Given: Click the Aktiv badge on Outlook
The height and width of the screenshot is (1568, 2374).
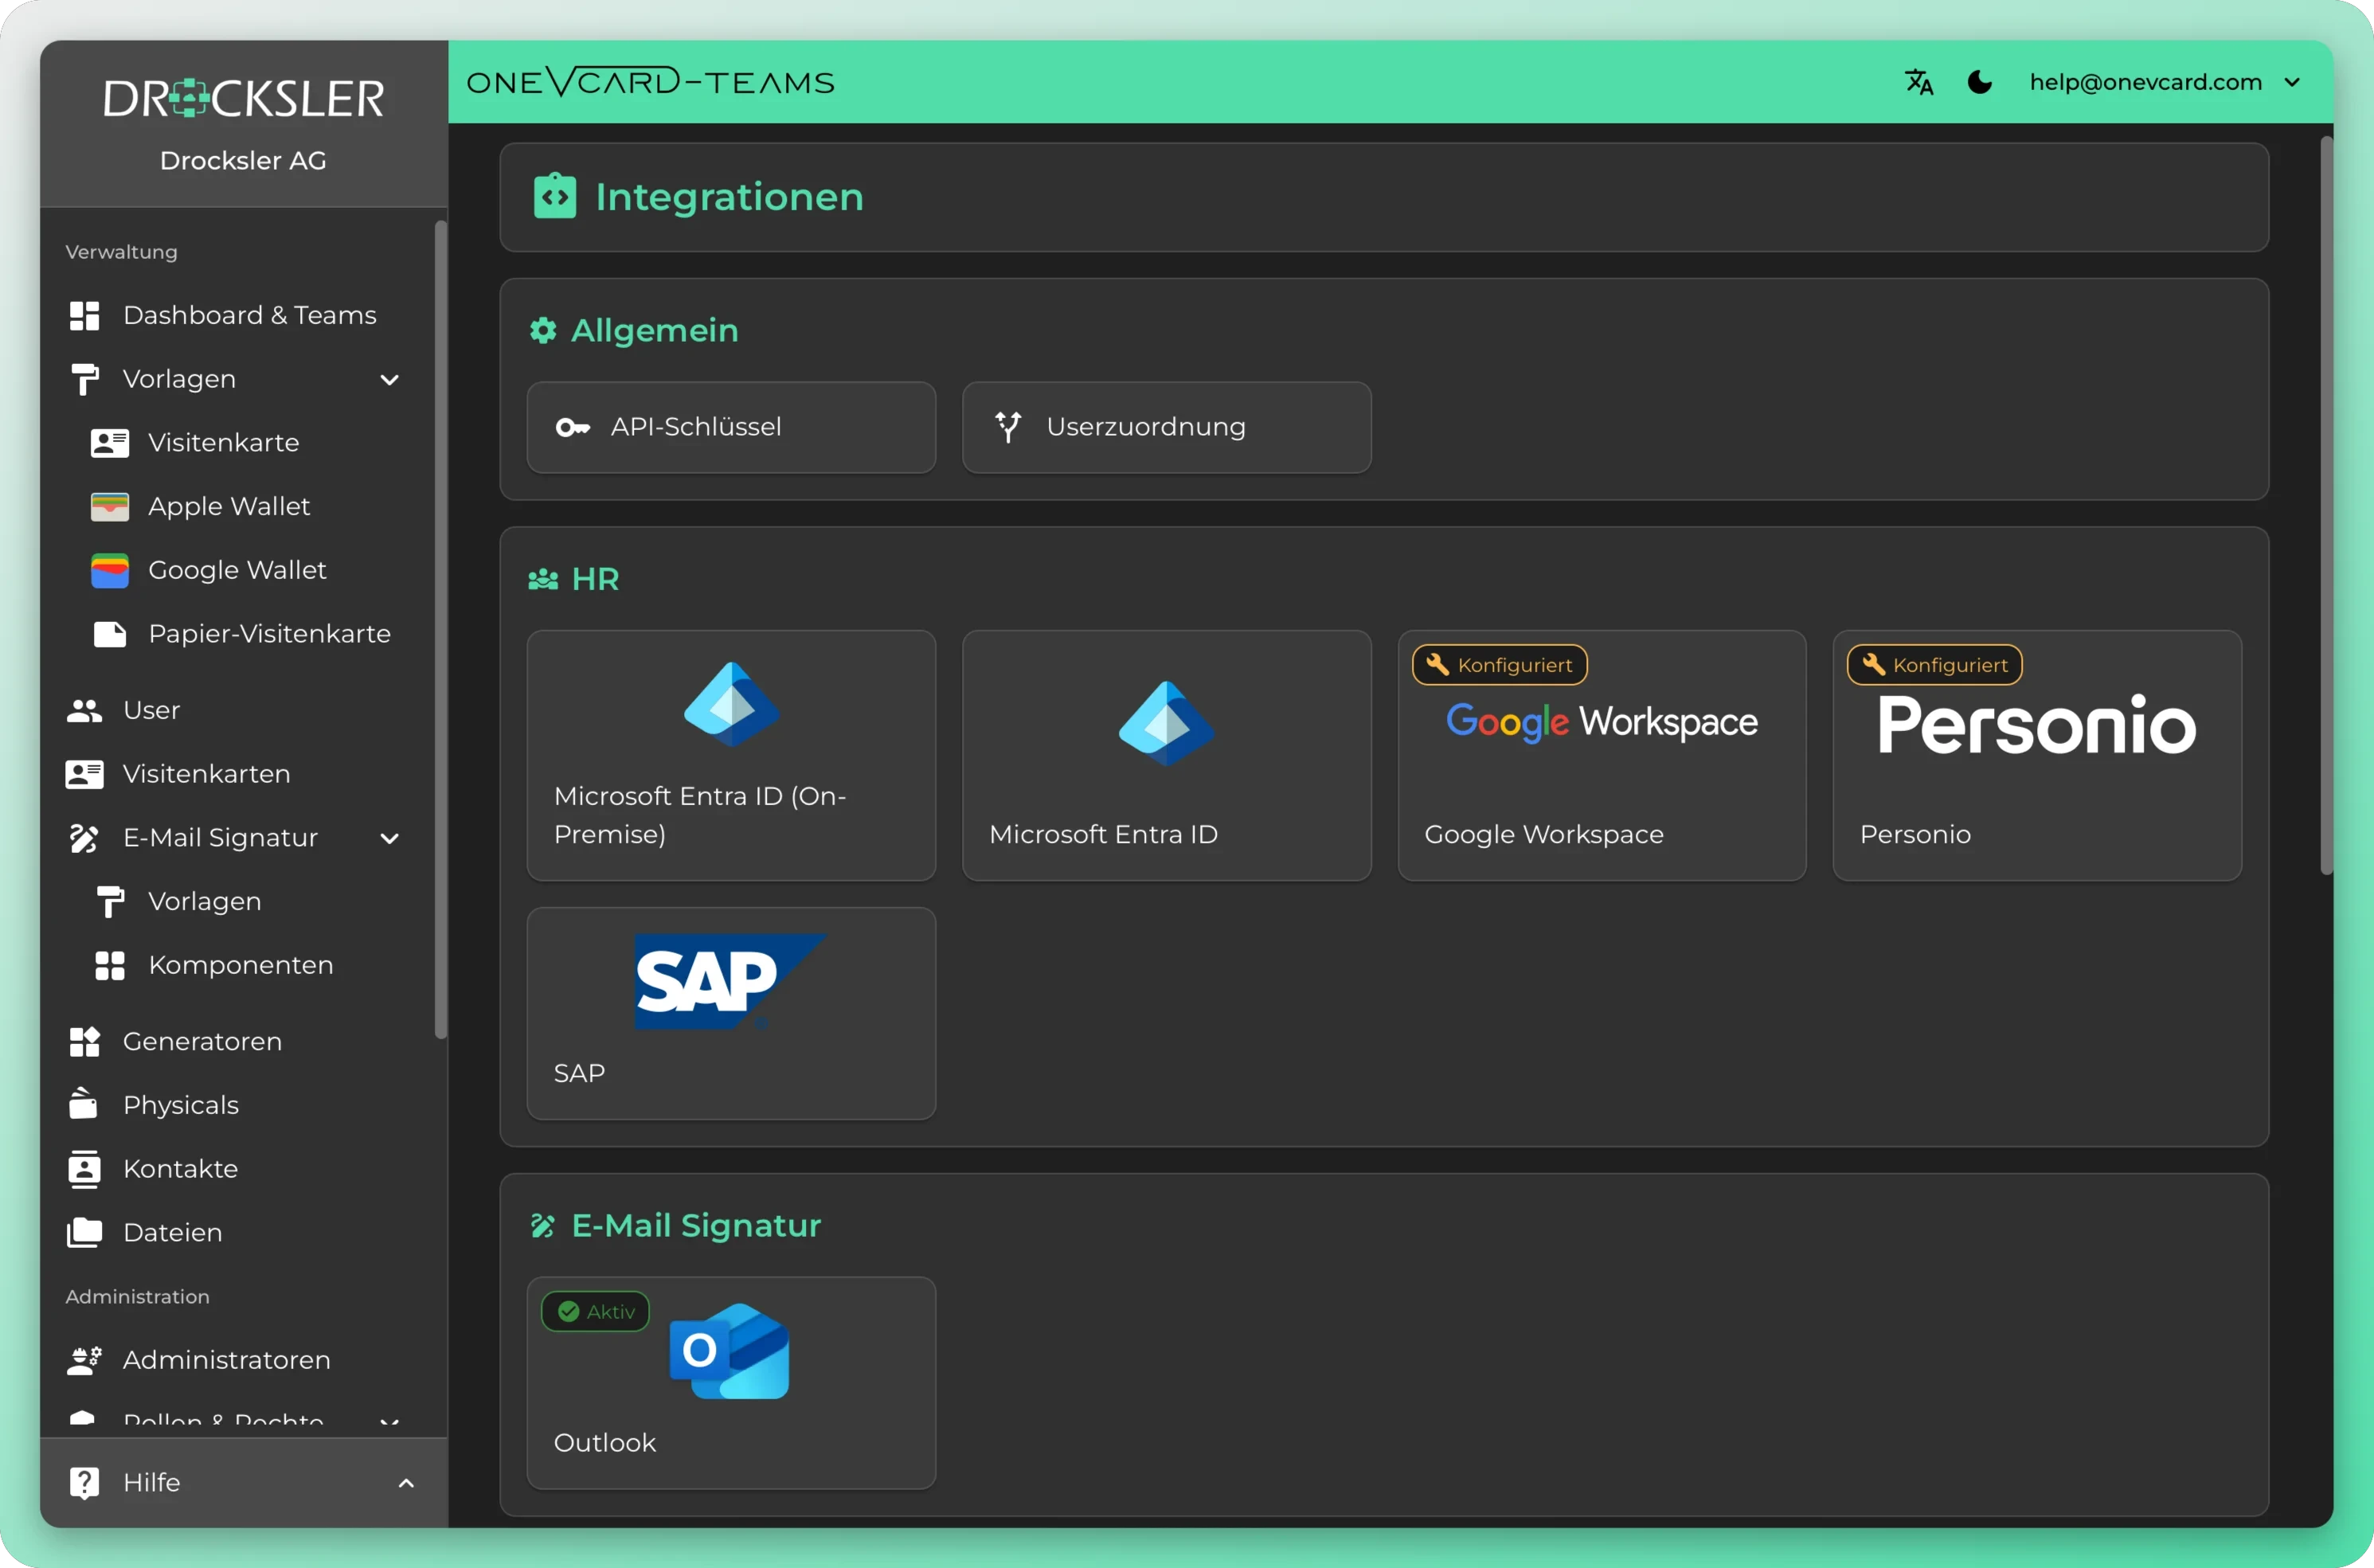Looking at the screenshot, I should point(595,1312).
